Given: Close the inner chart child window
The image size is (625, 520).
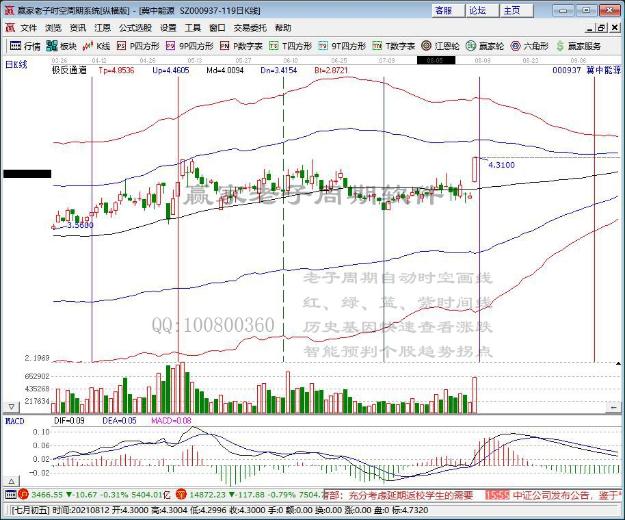Looking at the screenshot, I should pyautogui.click(x=615, y=28).
